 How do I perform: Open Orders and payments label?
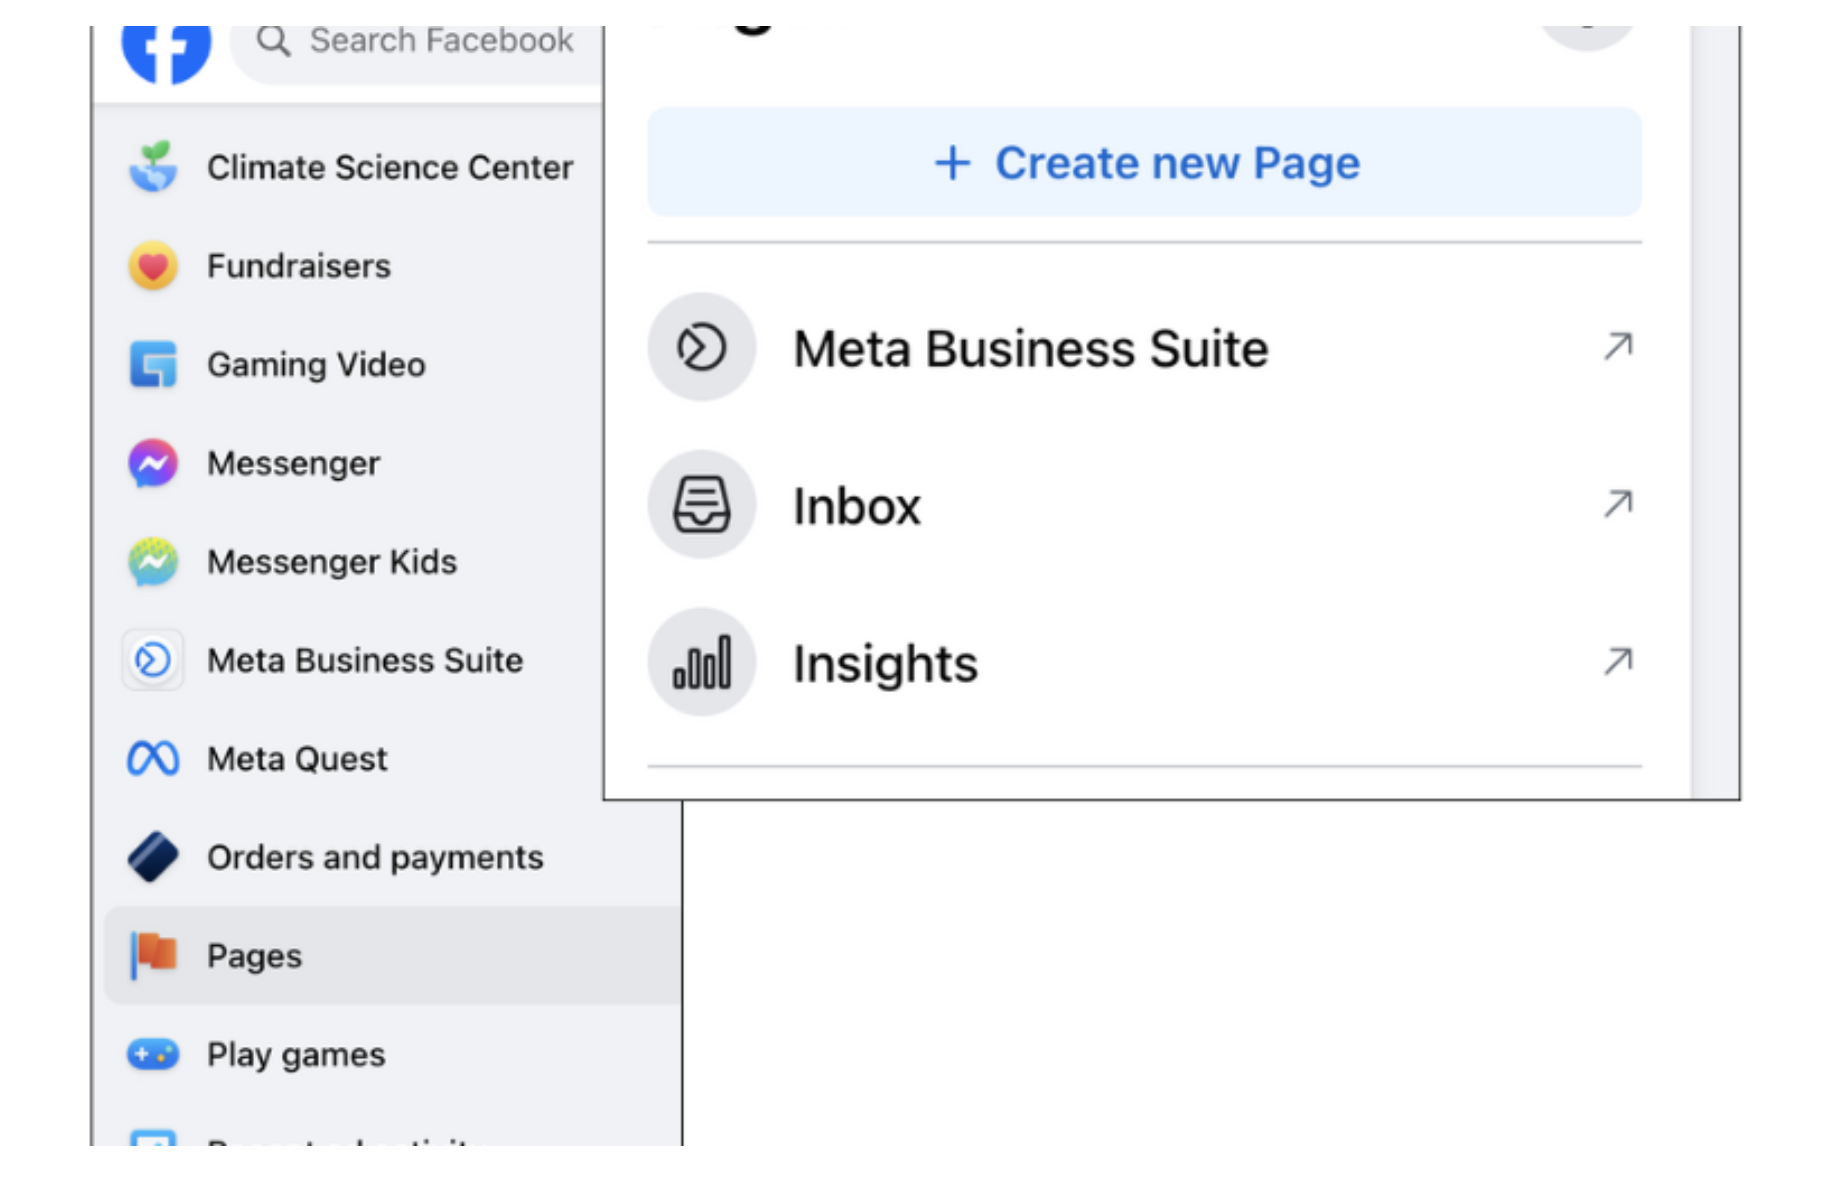tap(375, 858)
